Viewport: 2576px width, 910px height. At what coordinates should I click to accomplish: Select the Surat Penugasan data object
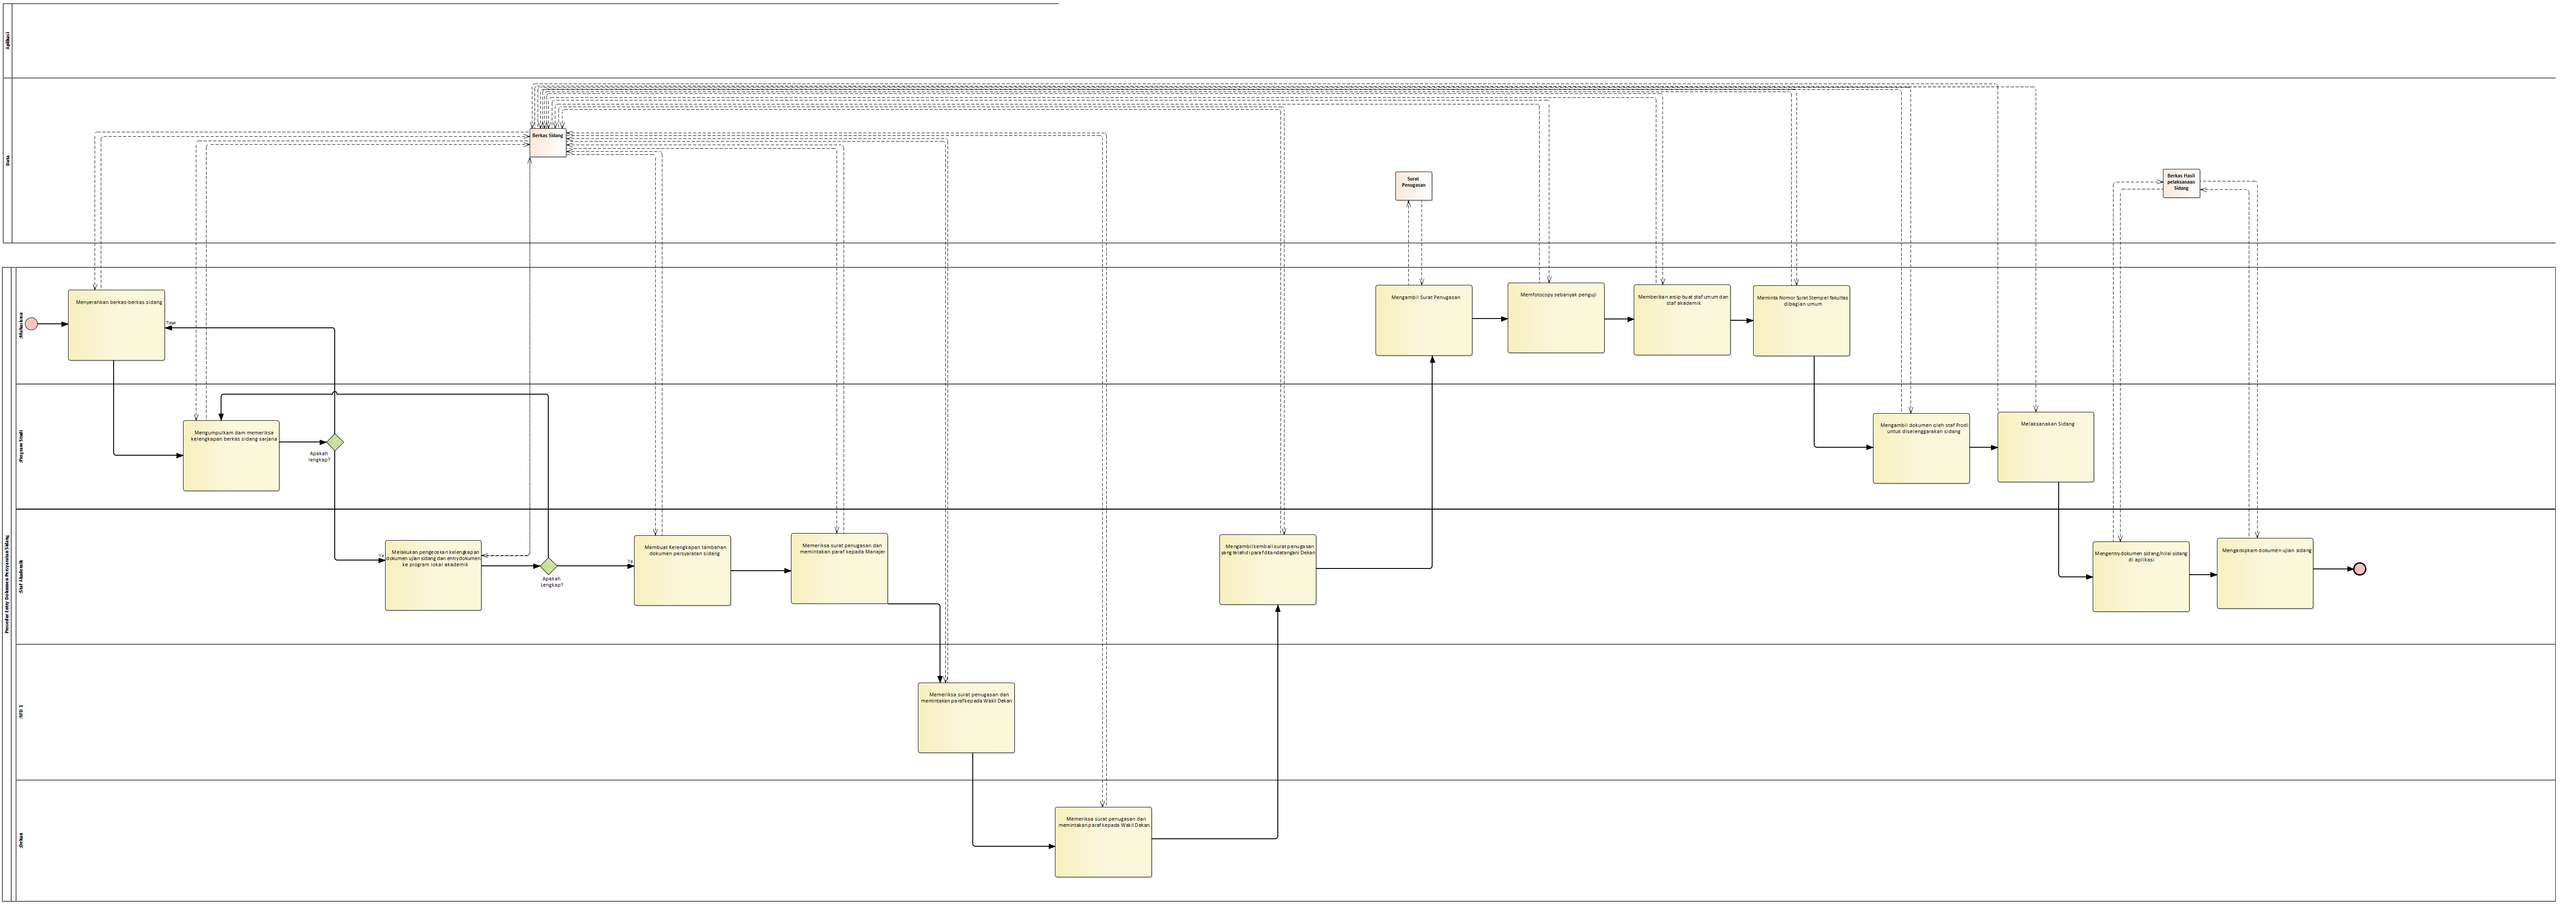1414,186
